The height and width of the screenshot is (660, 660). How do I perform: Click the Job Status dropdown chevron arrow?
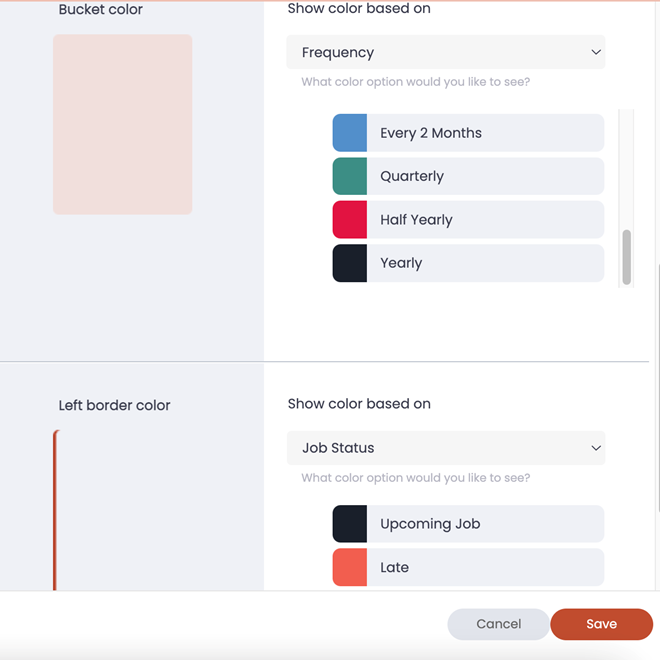[596, 448]
